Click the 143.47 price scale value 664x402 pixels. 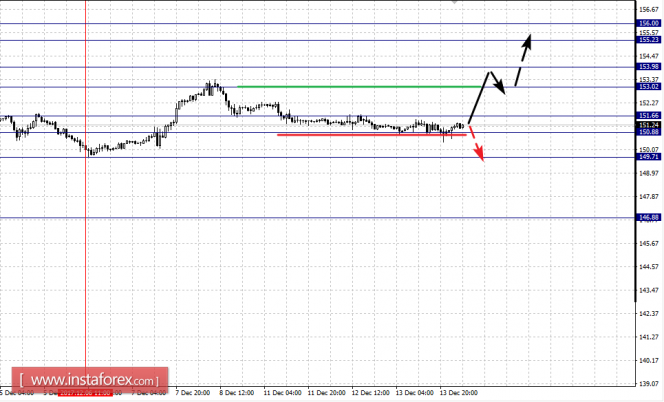649,290
